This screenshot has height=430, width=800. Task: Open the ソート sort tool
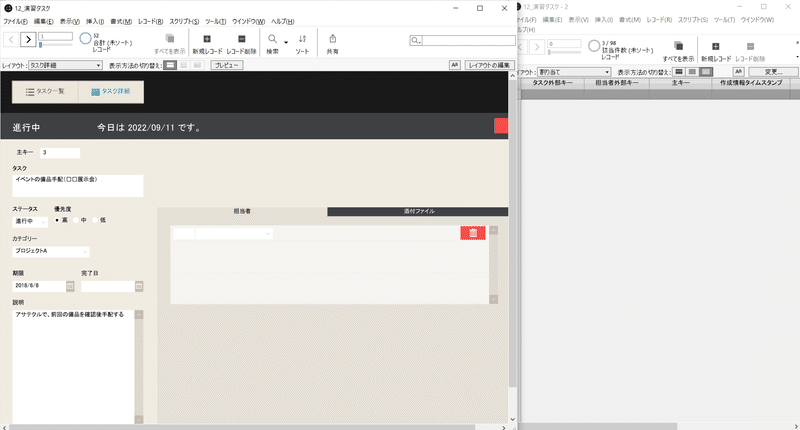click(x=302, y=44)
